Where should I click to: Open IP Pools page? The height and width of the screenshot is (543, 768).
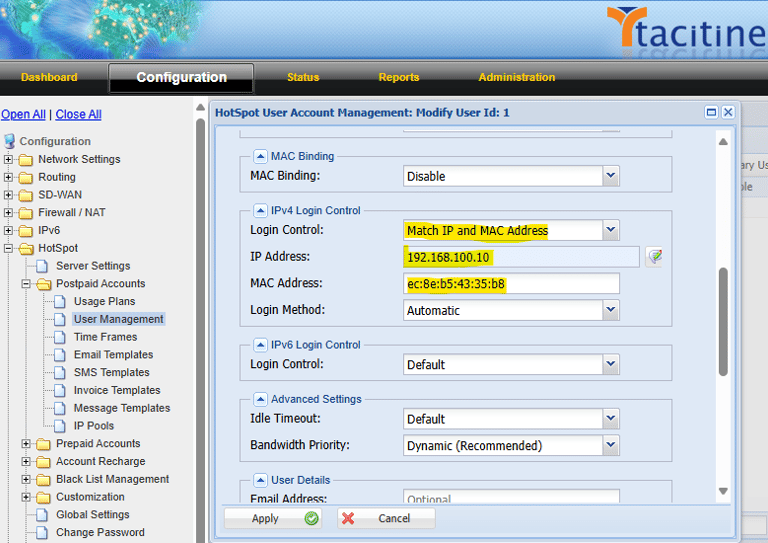(x=94, y=425)
